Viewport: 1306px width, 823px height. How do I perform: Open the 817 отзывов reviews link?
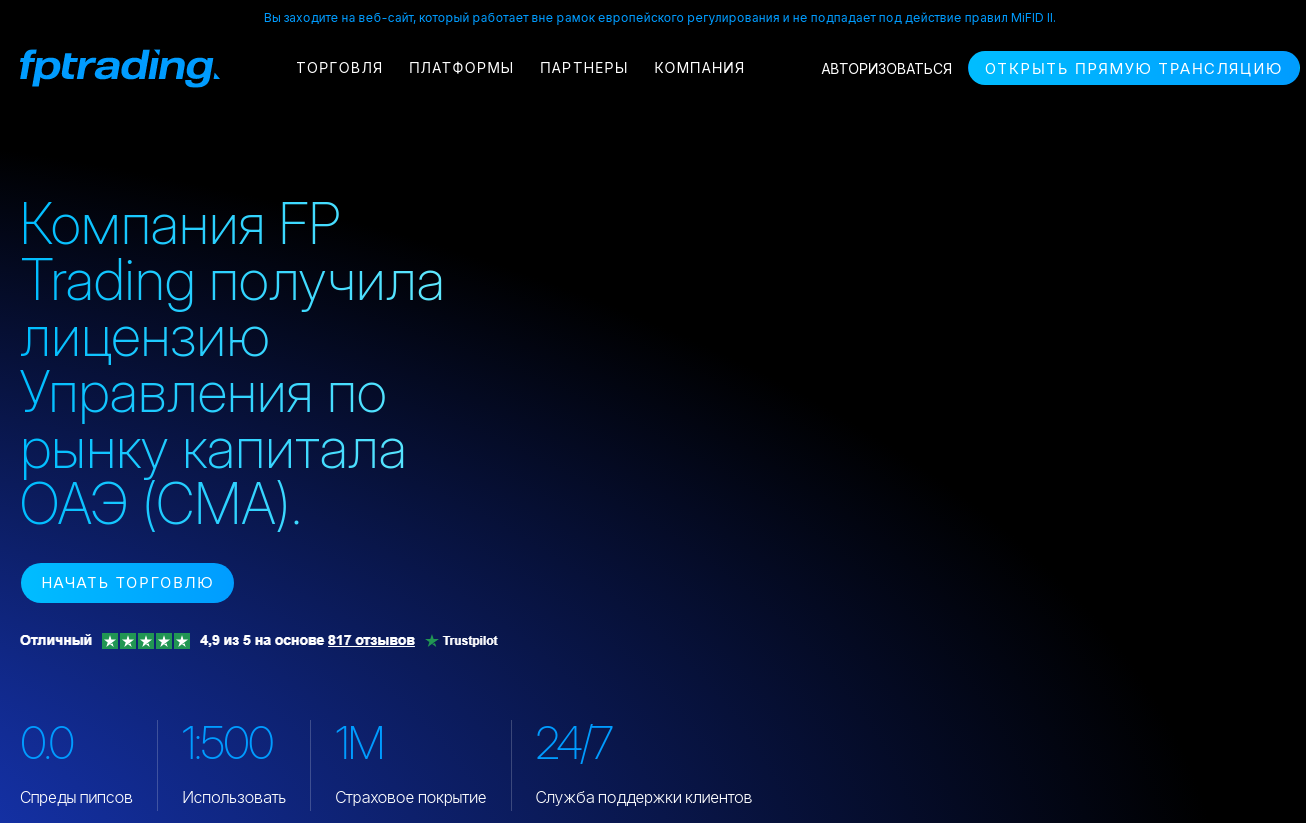click(x=371, y=640)
